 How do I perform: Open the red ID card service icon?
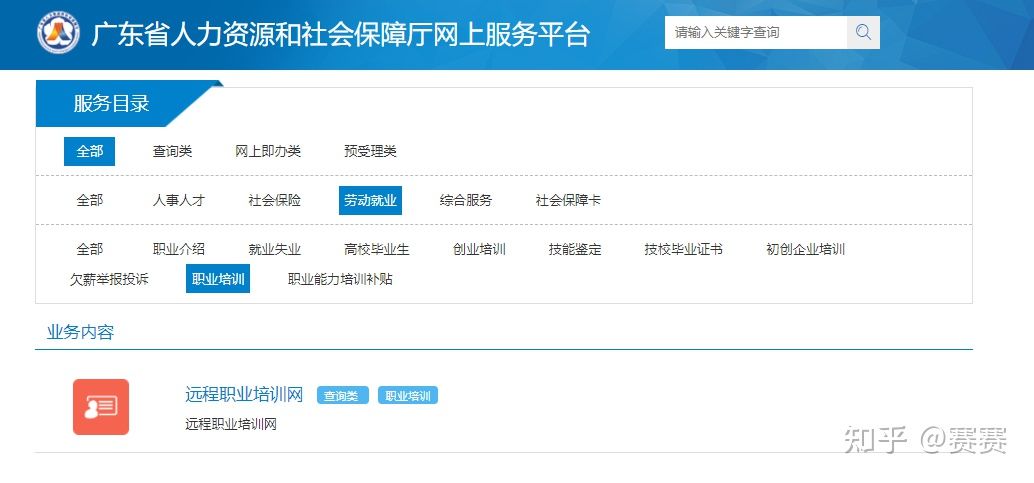pos(101,406)
